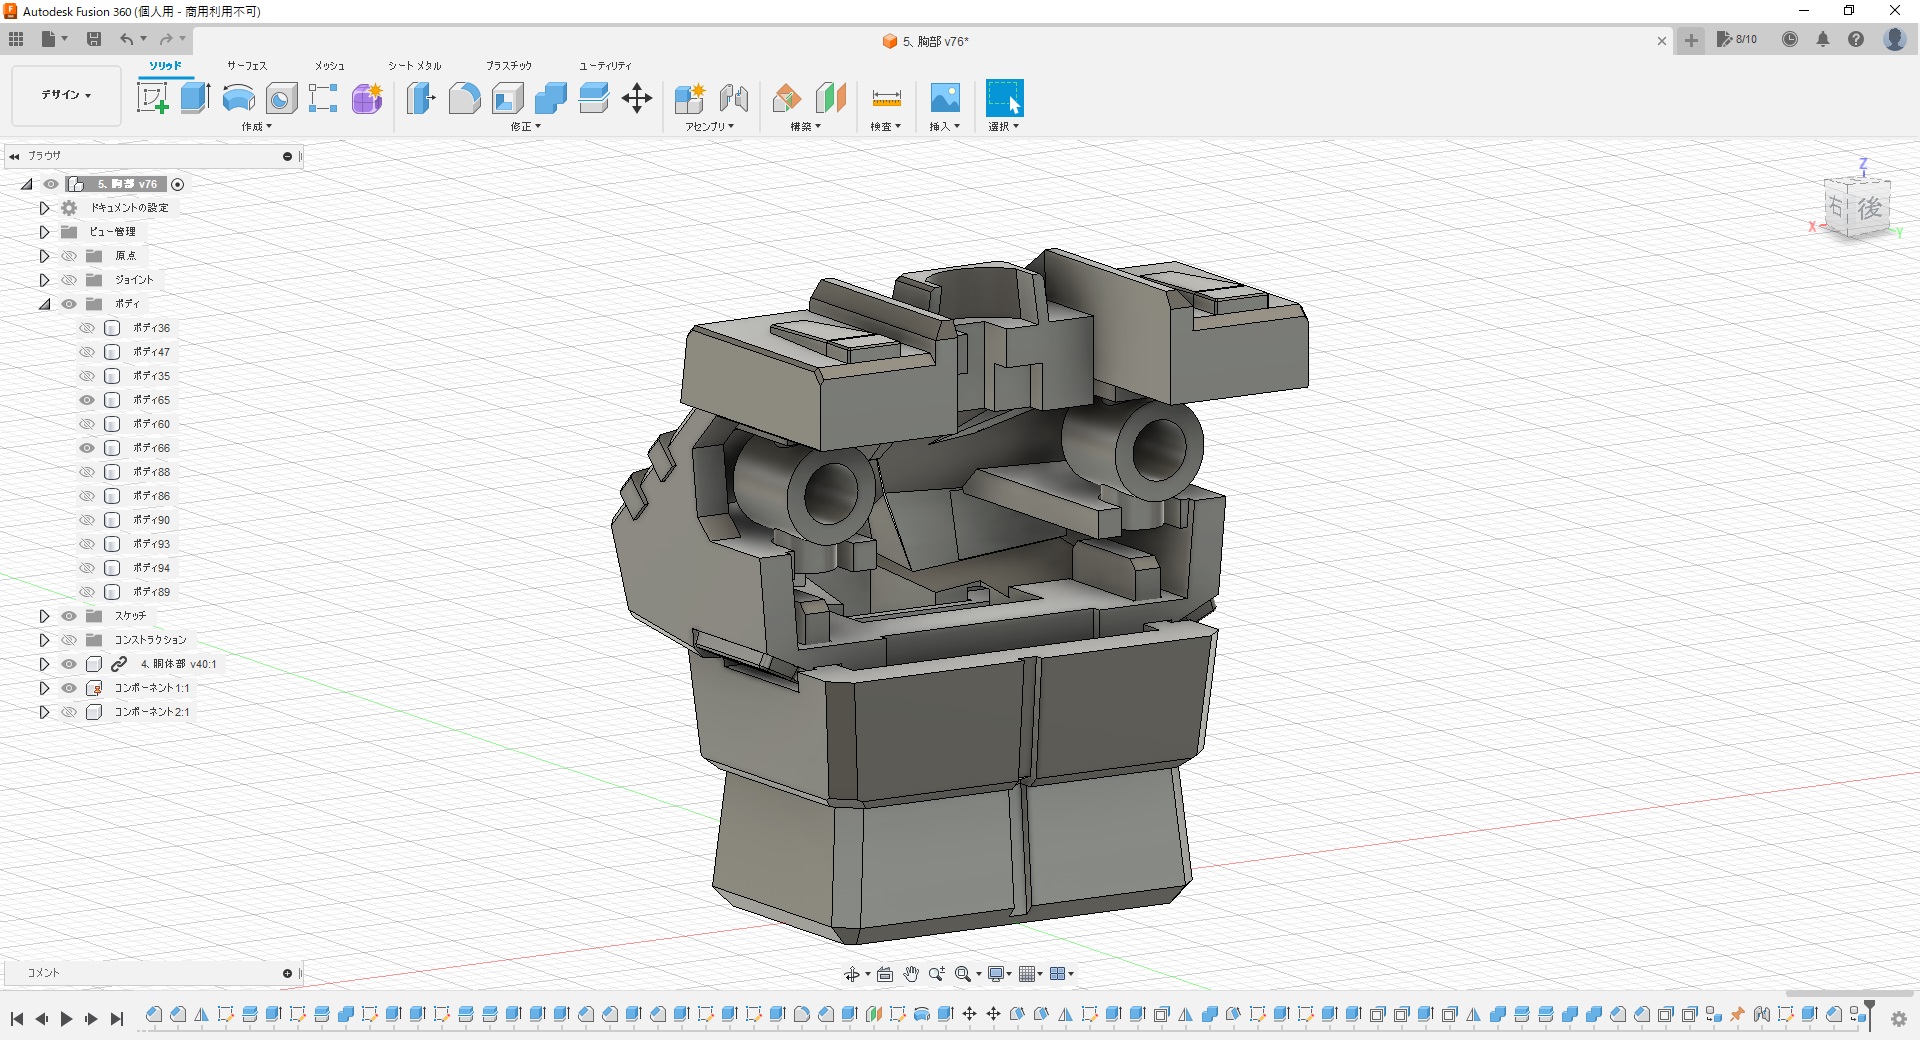1920x1040 pixels.
Task: Switch to the シート メタル tab
Action: coord(415,66)
